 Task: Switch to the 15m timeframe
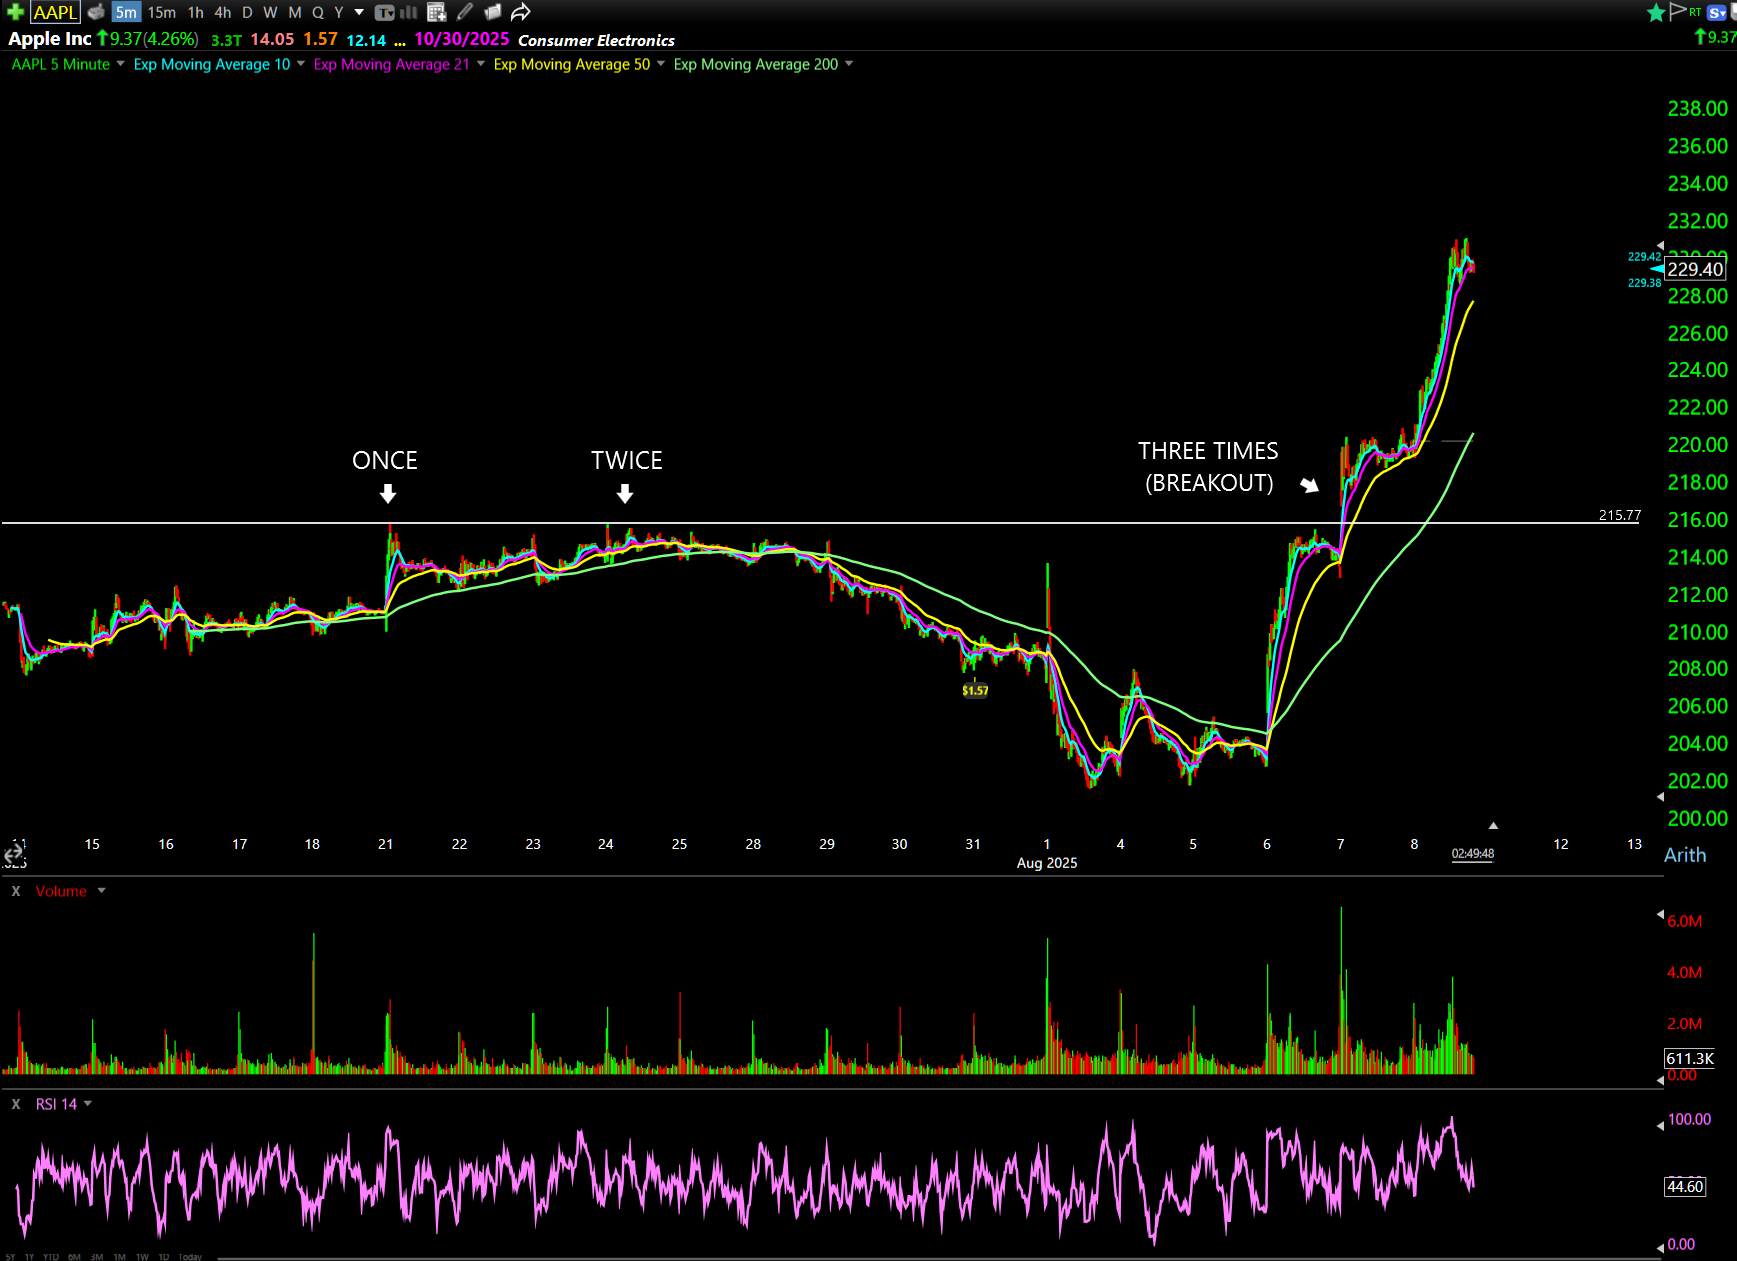[x=161, y=12]
